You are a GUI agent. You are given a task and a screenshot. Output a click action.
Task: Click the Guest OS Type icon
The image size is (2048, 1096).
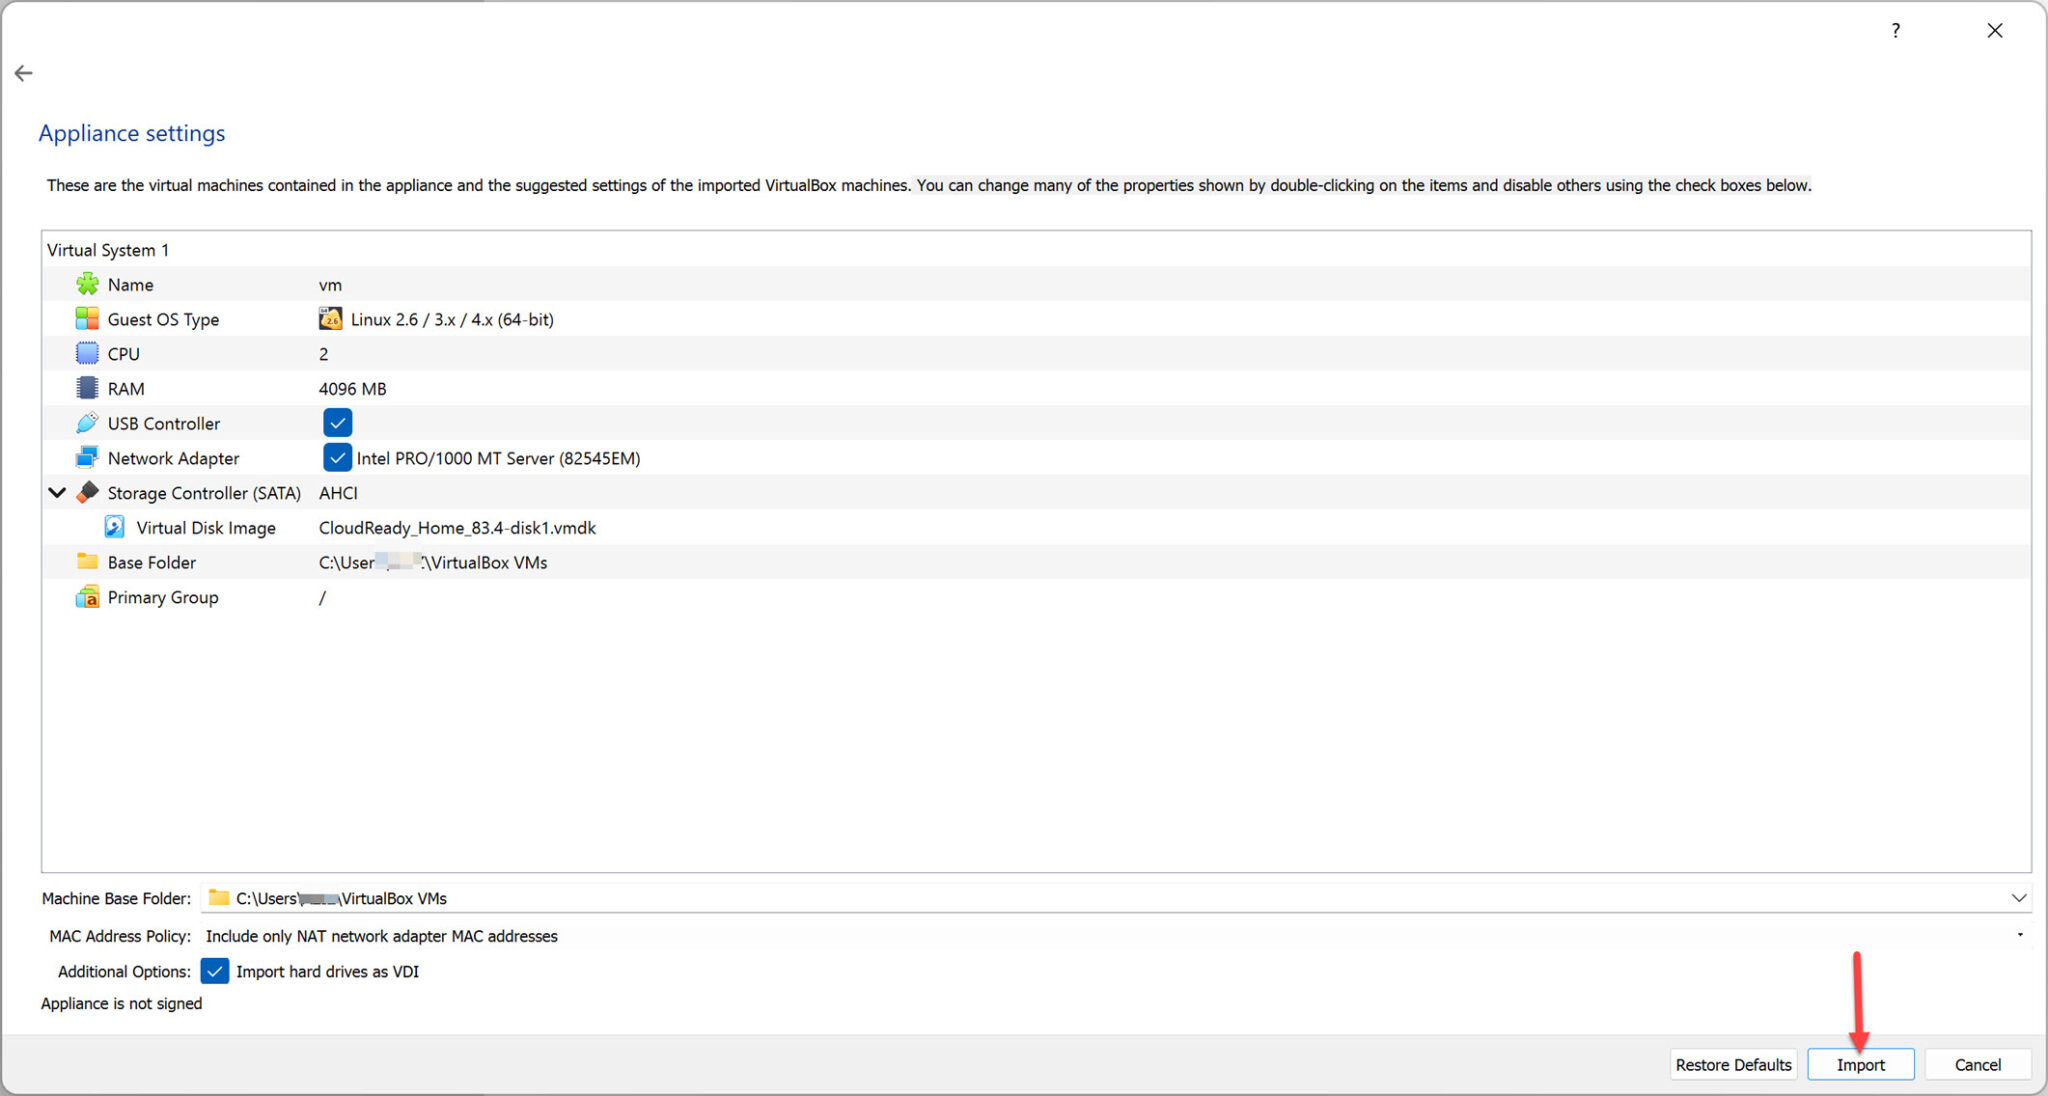tap(87, 319)
